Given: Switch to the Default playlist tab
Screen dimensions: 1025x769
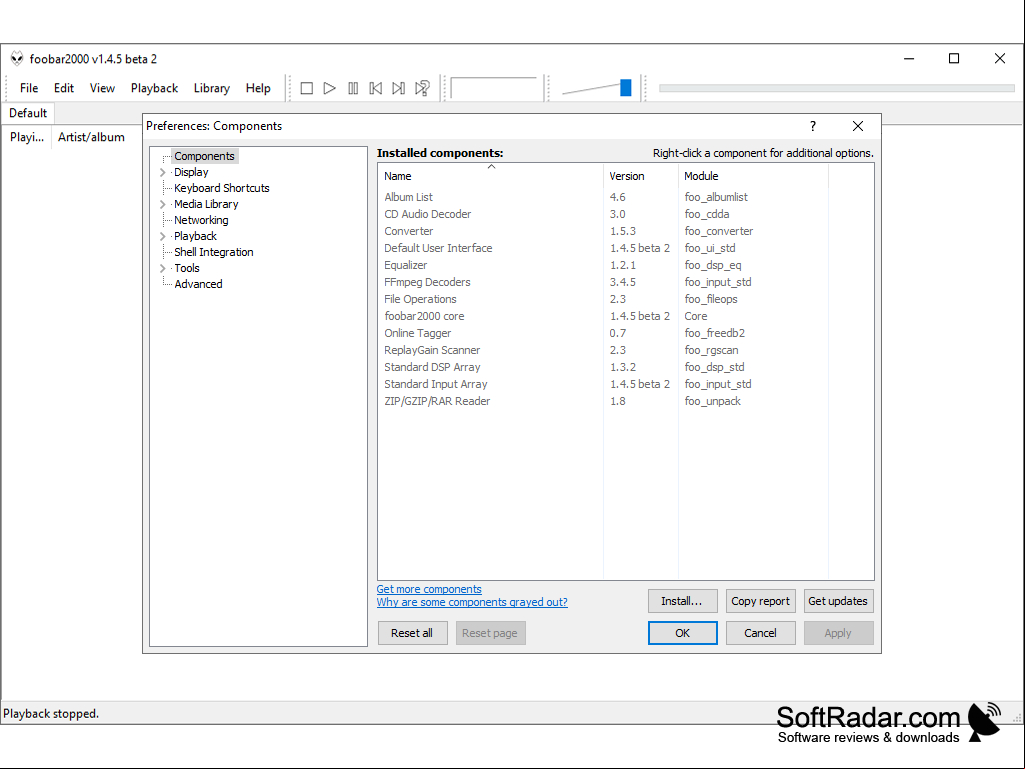Looking at the screenshot, I should pos(28,113).
